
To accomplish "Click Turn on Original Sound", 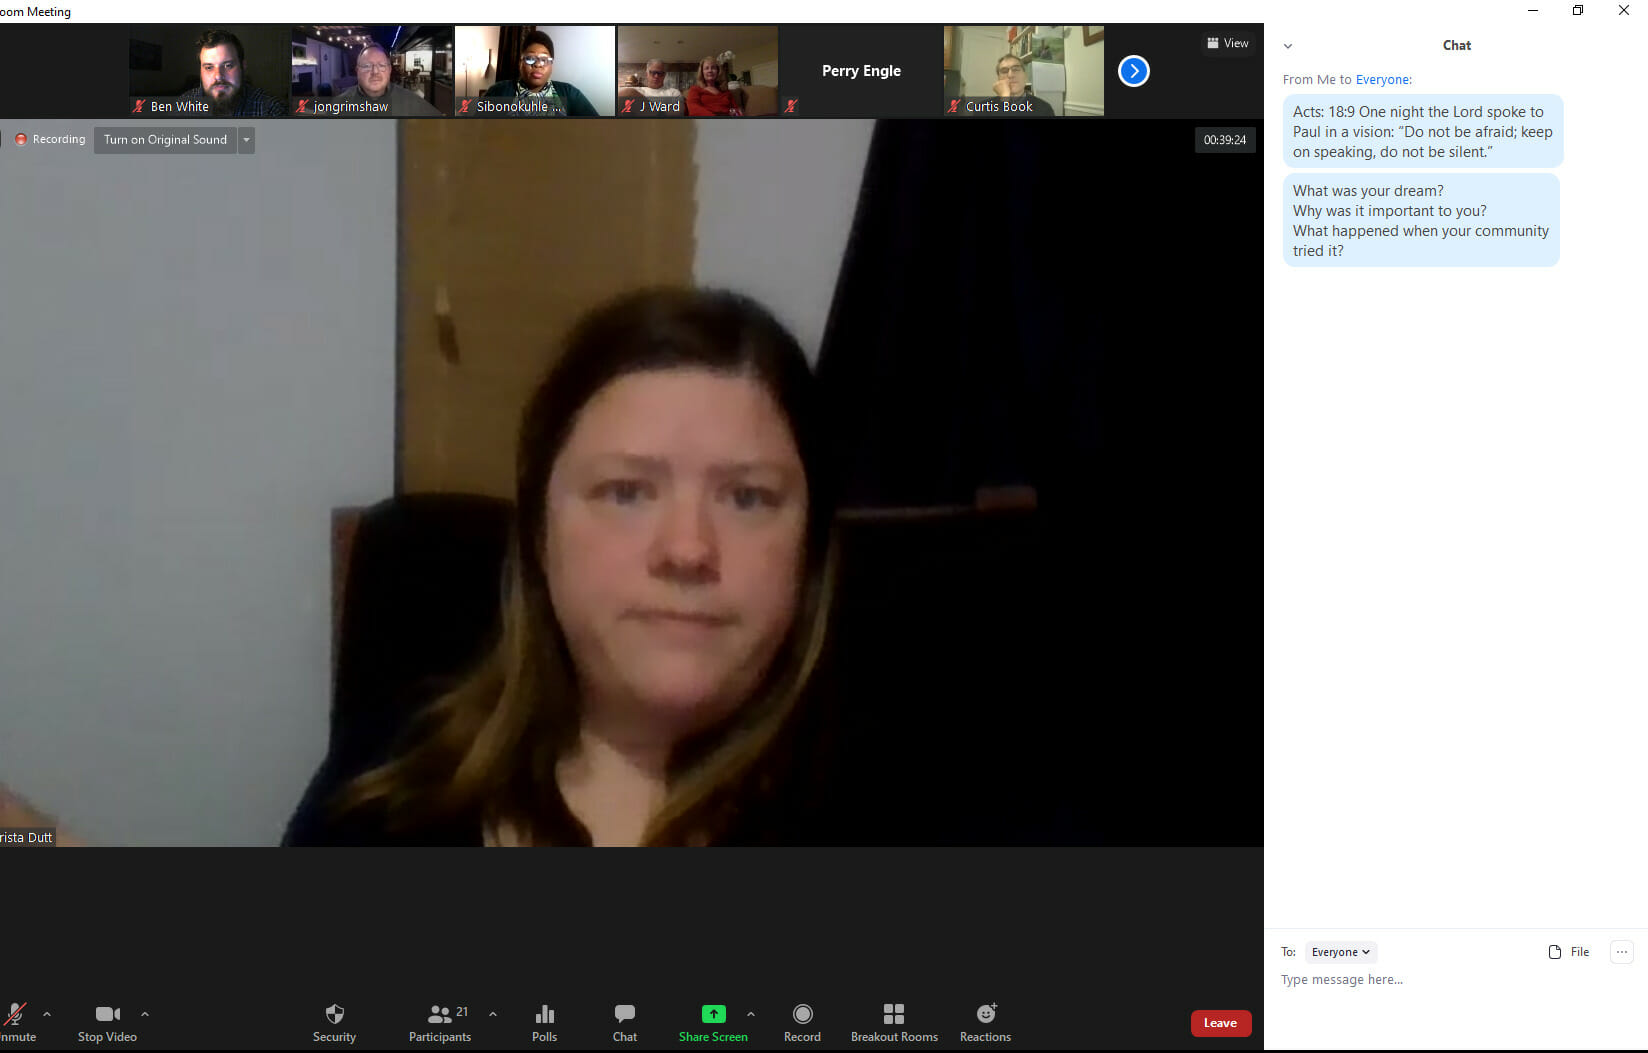I will (x=165, y=140).
